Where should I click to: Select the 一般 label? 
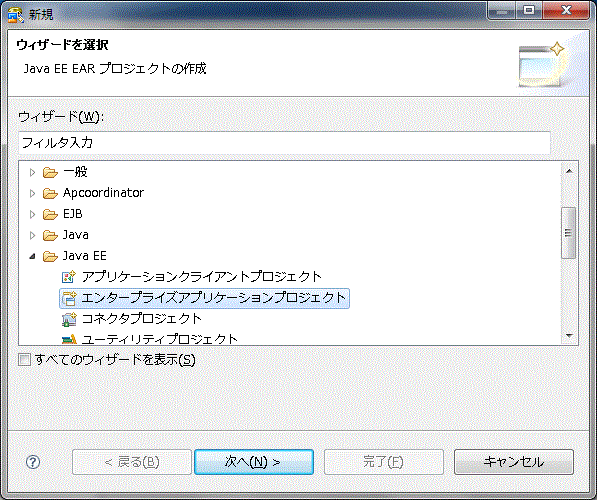click(x=75, y=172)
